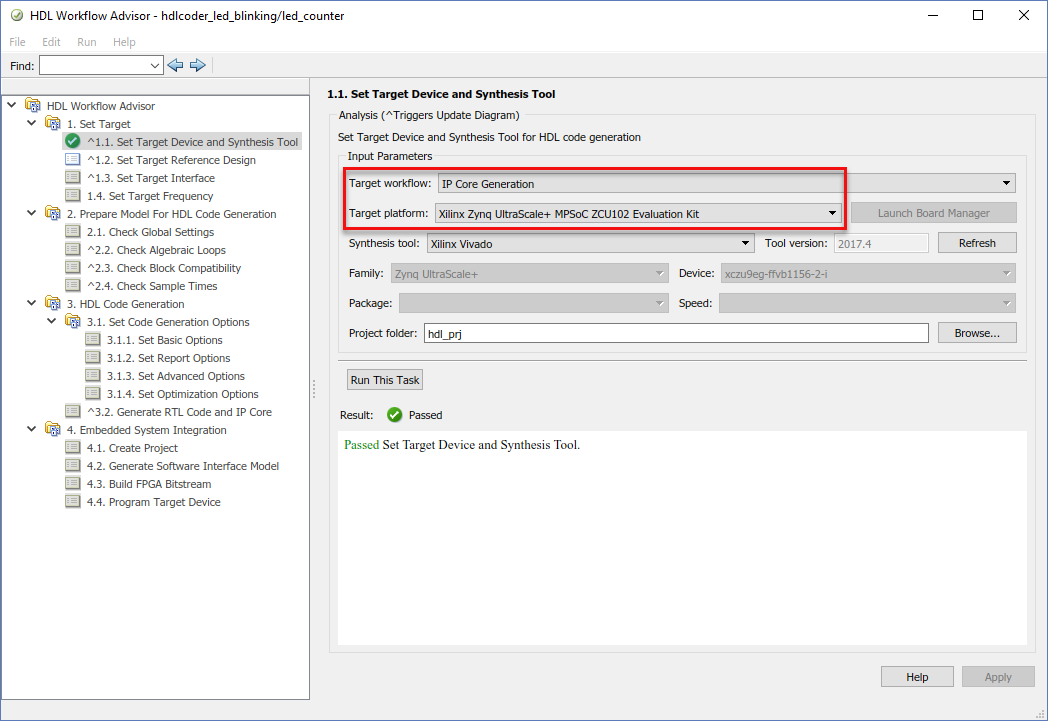Collapse the 3. HDL Code Generation node
The image size is (1048, 721).
(31, 303)
